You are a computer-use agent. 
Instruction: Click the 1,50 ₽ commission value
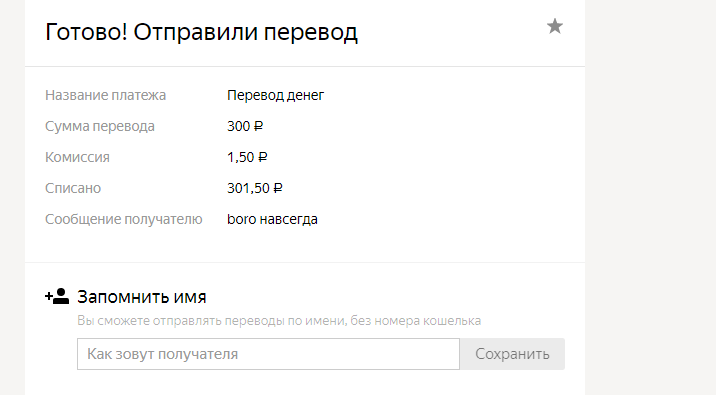pos(247,157)
